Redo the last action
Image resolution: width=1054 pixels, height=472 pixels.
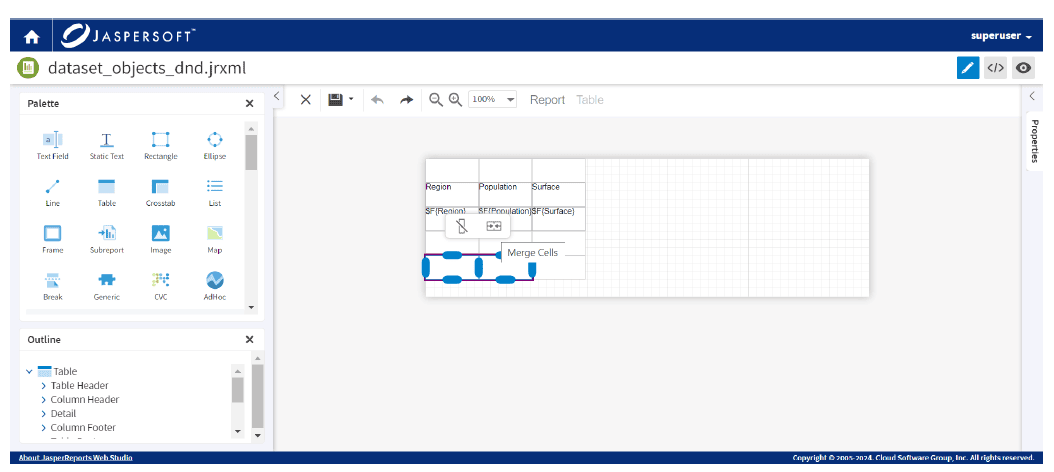pyautogui.click(x=406, y=100)
